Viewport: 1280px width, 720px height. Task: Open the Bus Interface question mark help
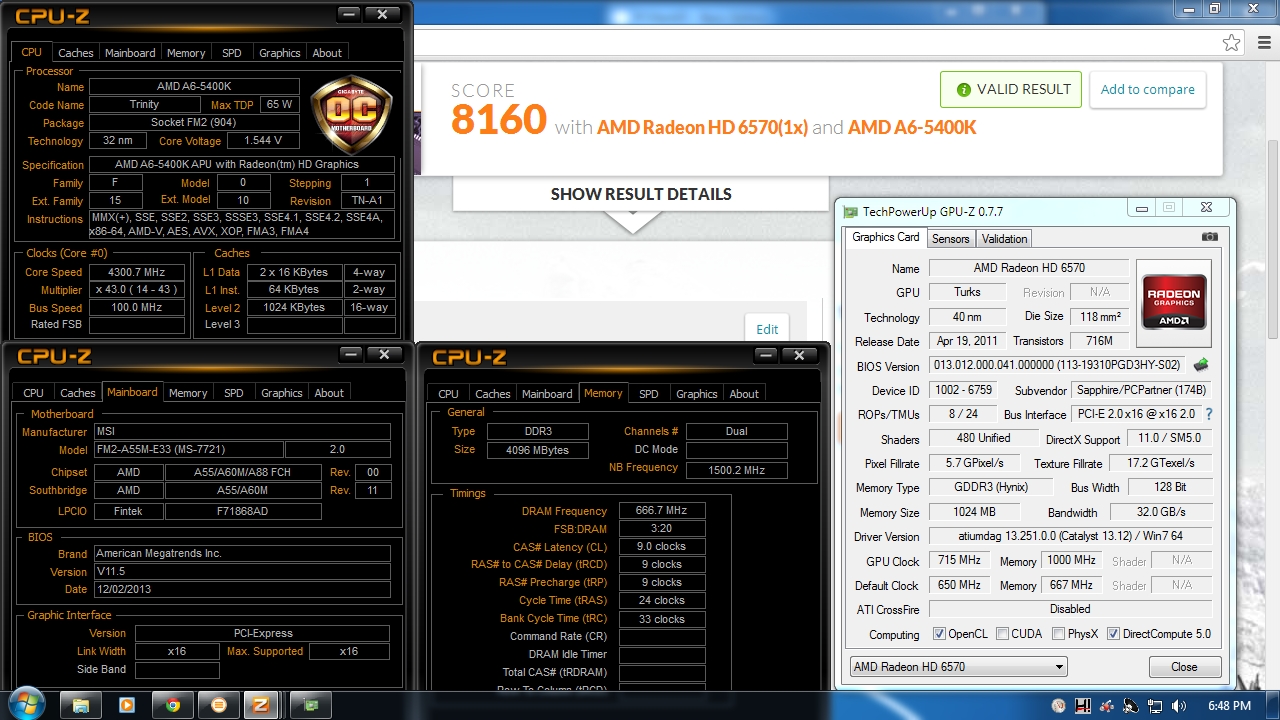pyautogui.click(x=1208, y=414)
